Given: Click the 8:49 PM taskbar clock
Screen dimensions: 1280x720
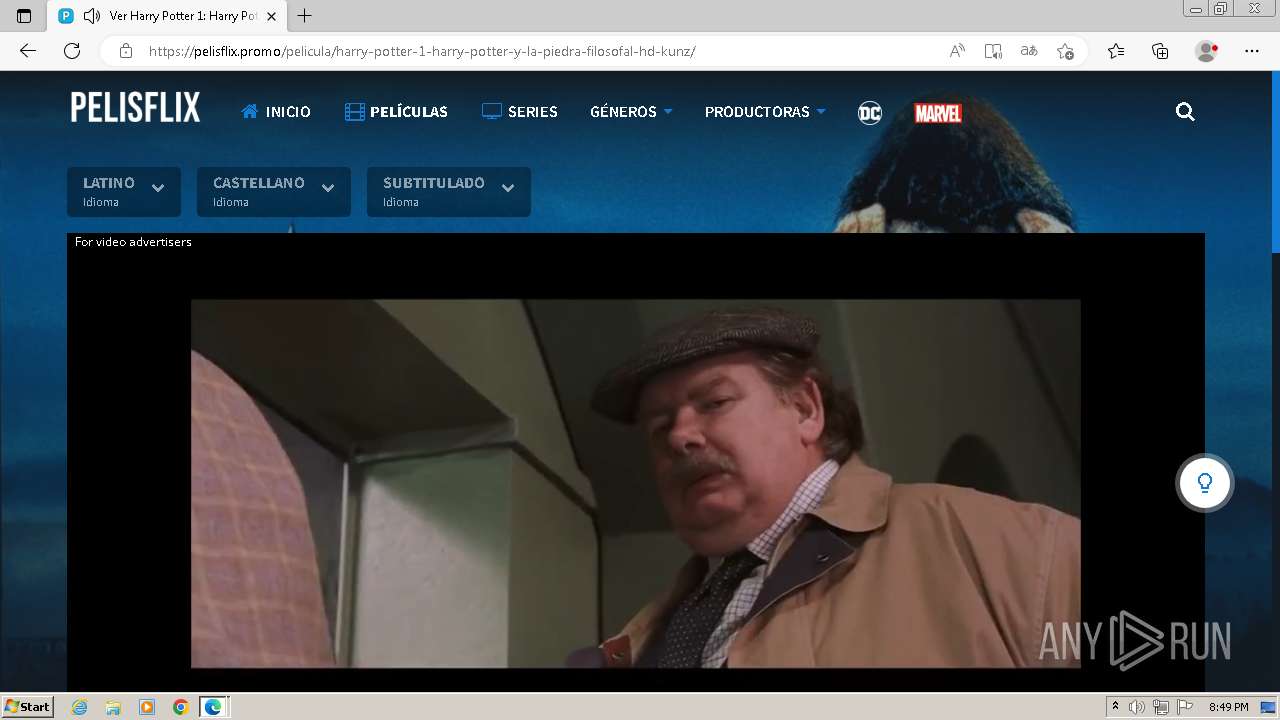Looking at the screenshot, I should 1228,707.
